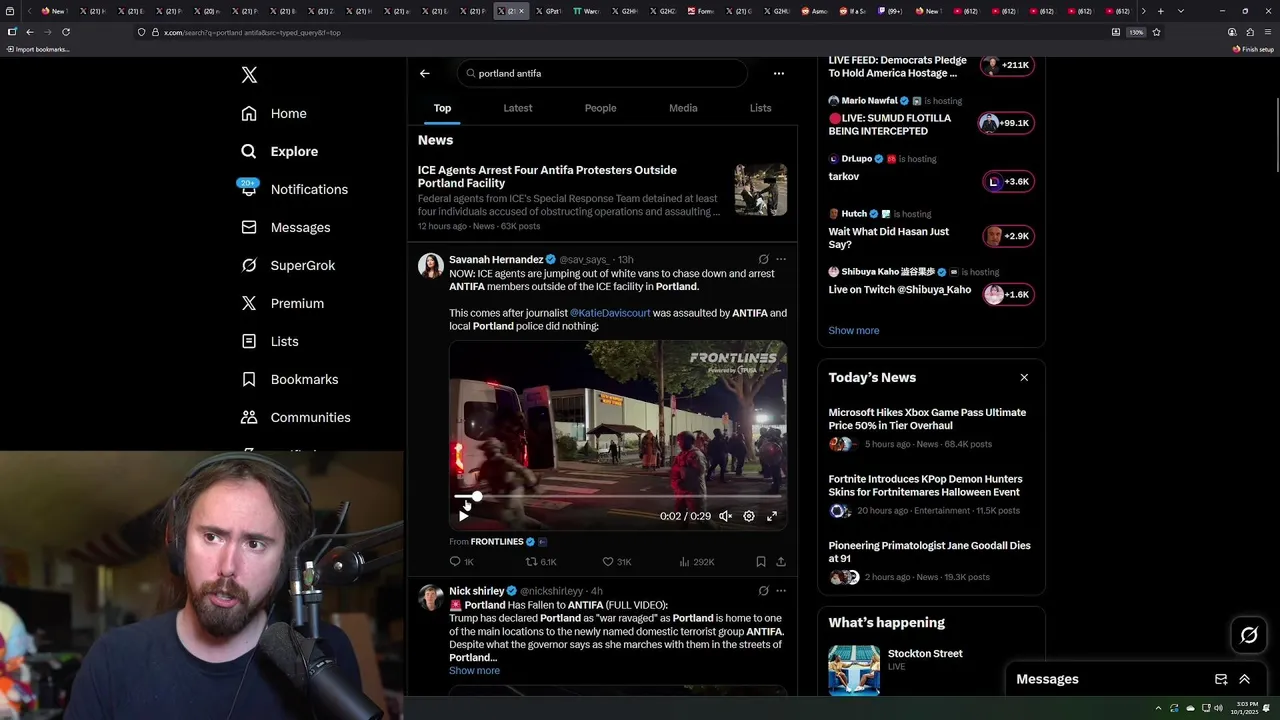Click the back arrow beside search box

(x=424, y=73)
